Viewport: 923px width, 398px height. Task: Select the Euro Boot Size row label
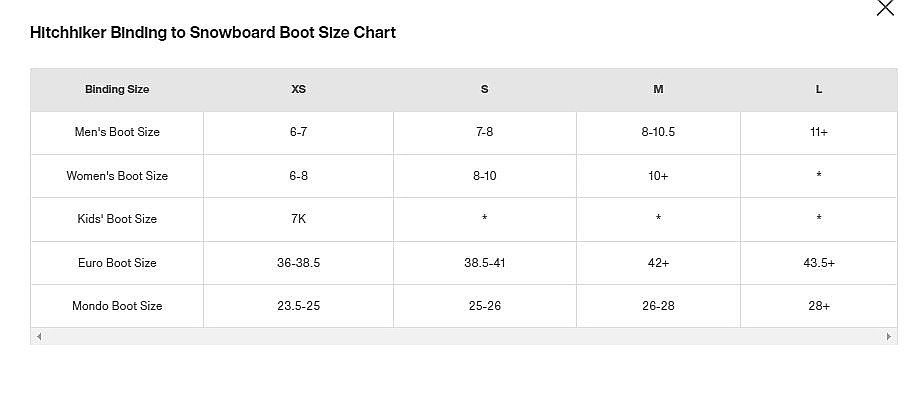coord(117,263)
